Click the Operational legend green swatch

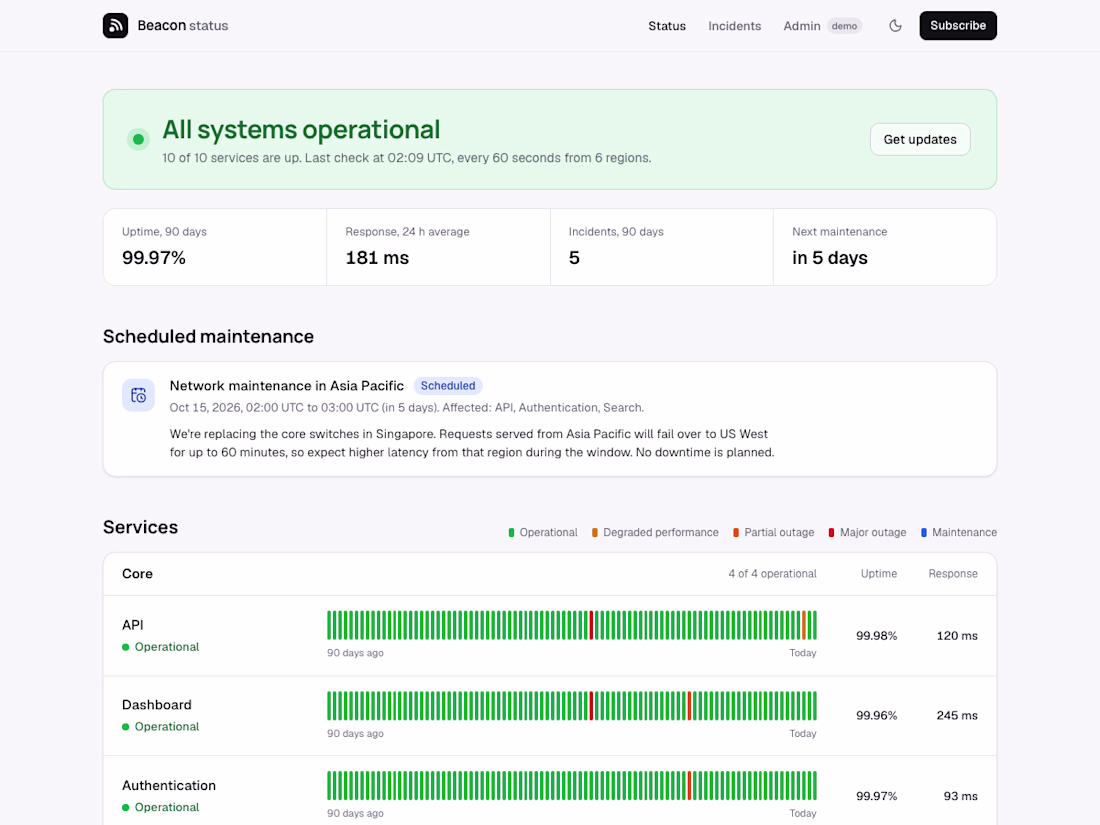click(x=511, y=532)
